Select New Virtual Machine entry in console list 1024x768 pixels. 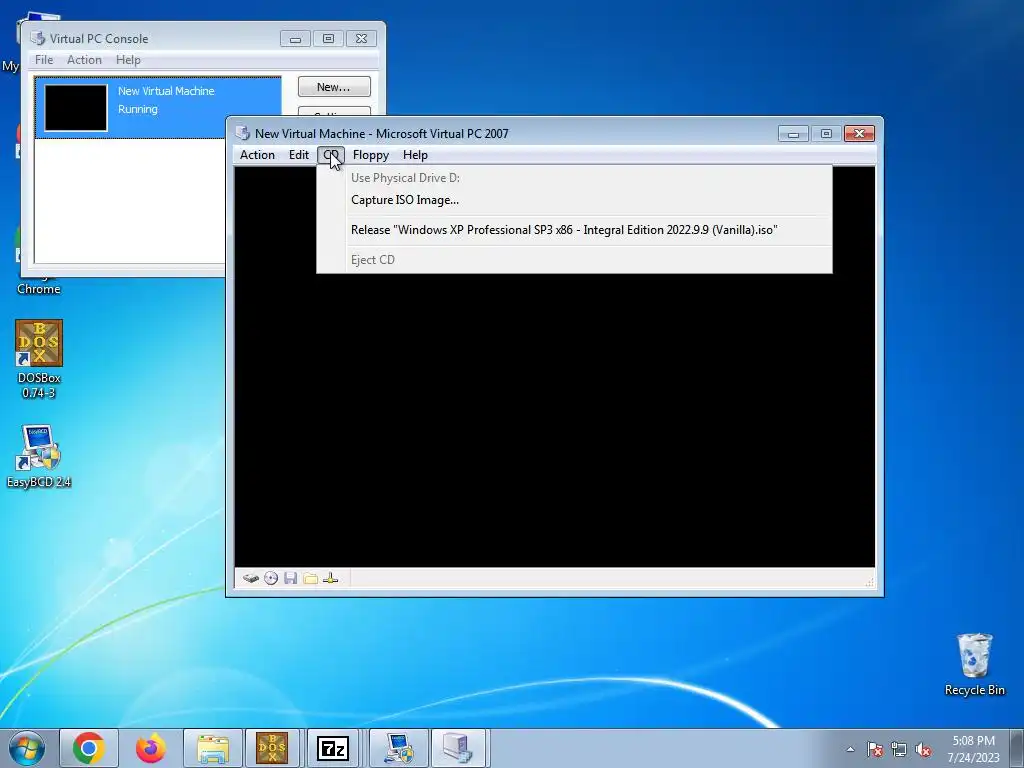pos(158,108)
